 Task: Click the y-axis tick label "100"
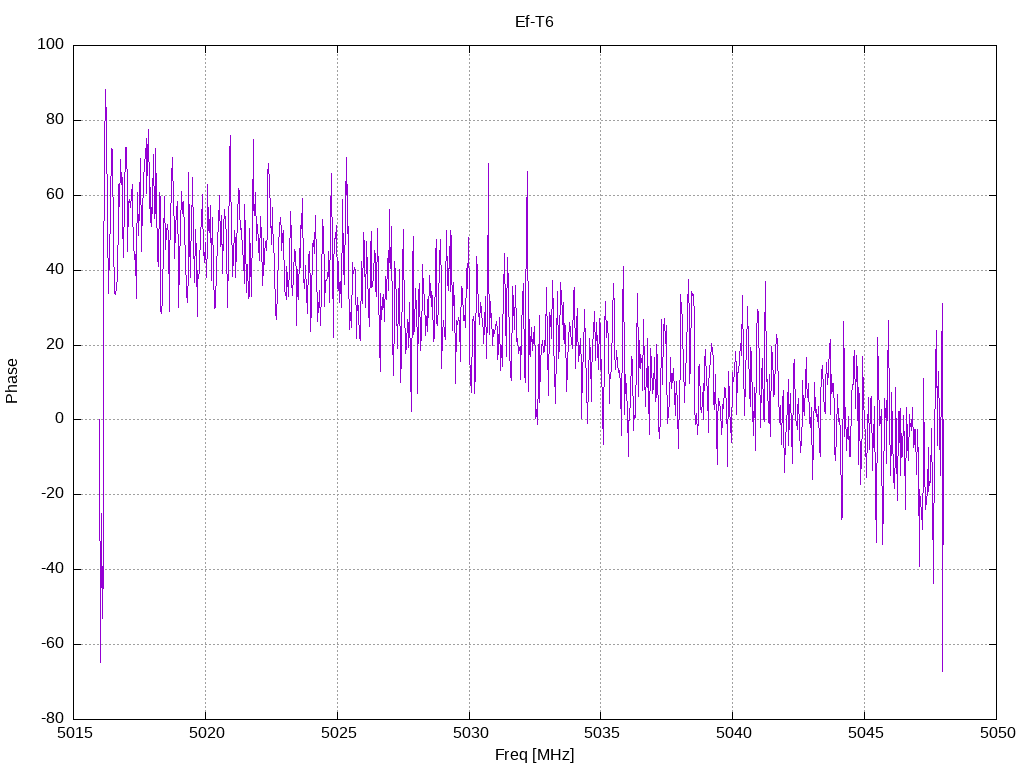pos(51,44)
